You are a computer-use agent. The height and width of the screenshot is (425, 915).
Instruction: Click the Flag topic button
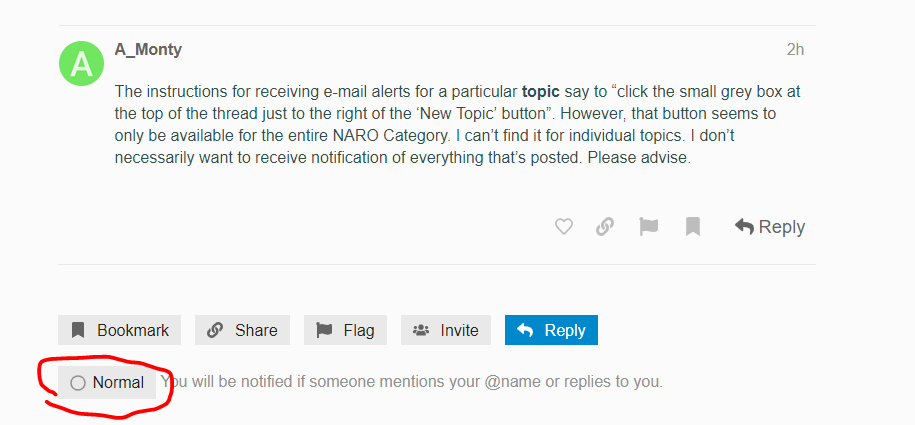[x=345, y=330]
